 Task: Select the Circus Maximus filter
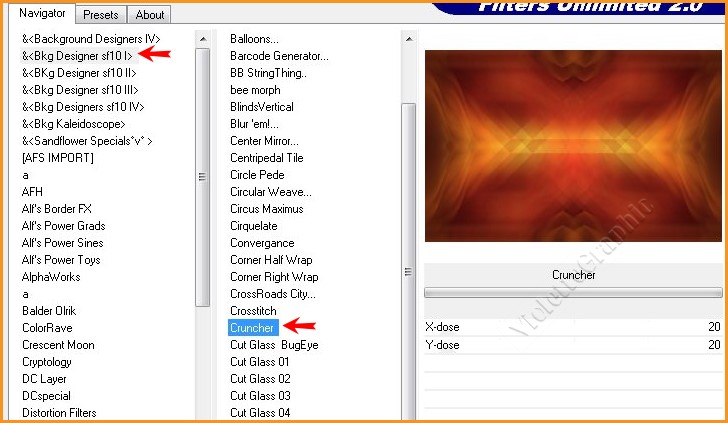pyautogui.click(x=266, y=209)
